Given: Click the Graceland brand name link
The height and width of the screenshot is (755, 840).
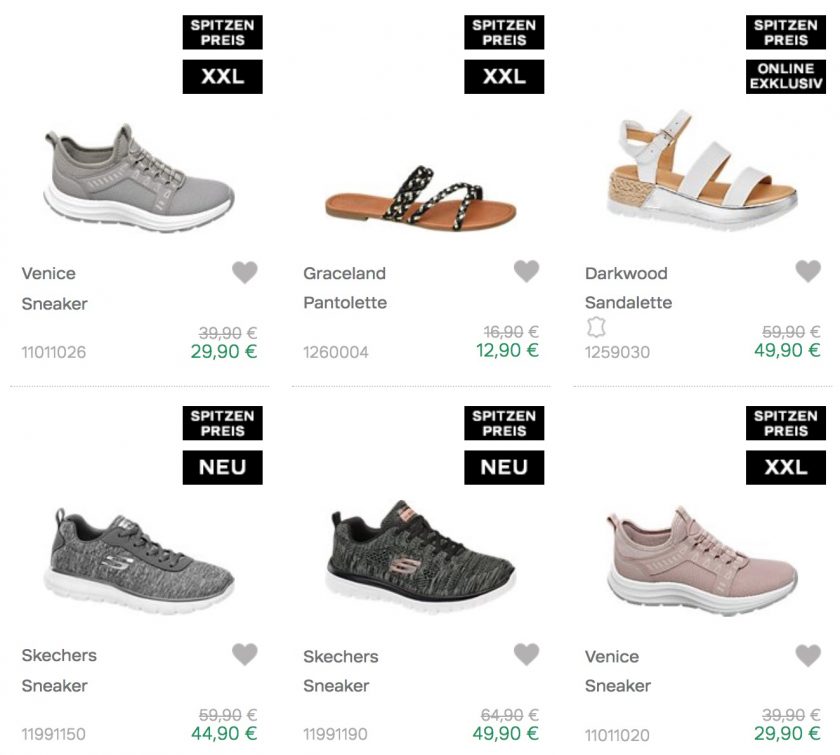Looking at the screenshot, I should tap(344, 273).
